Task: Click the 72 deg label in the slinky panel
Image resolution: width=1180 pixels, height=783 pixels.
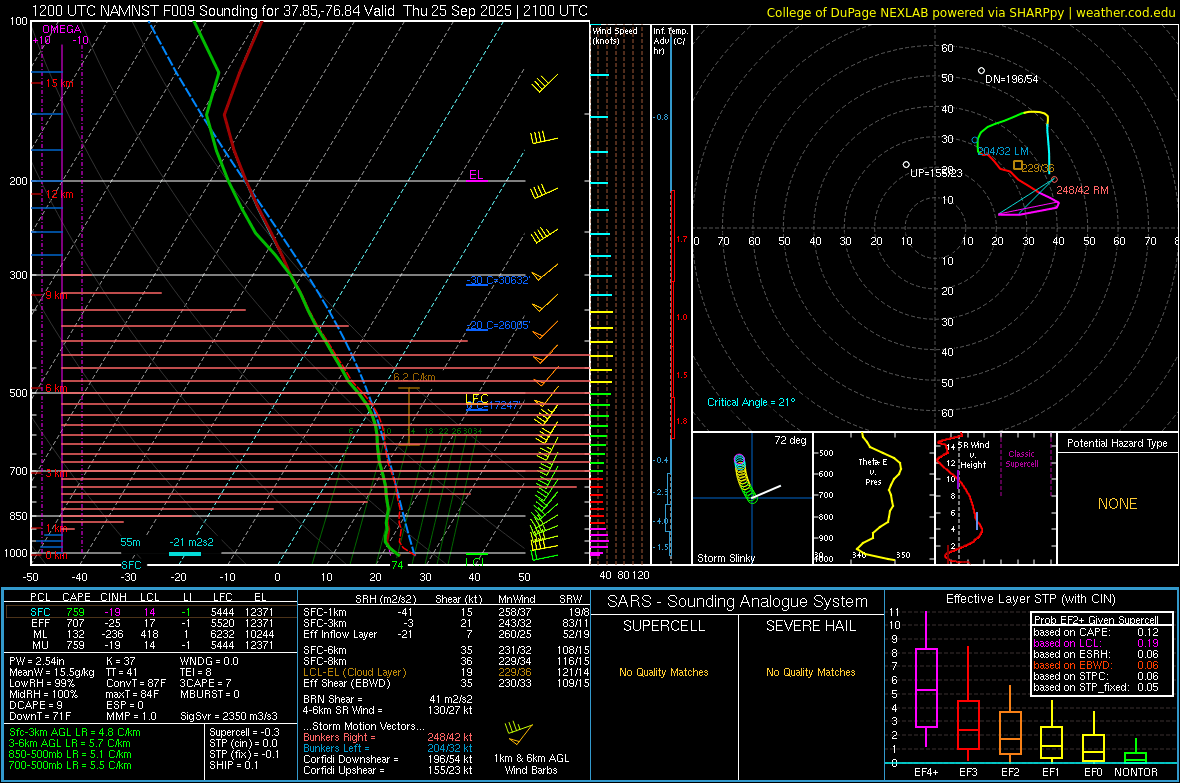Action: [790, 440]
